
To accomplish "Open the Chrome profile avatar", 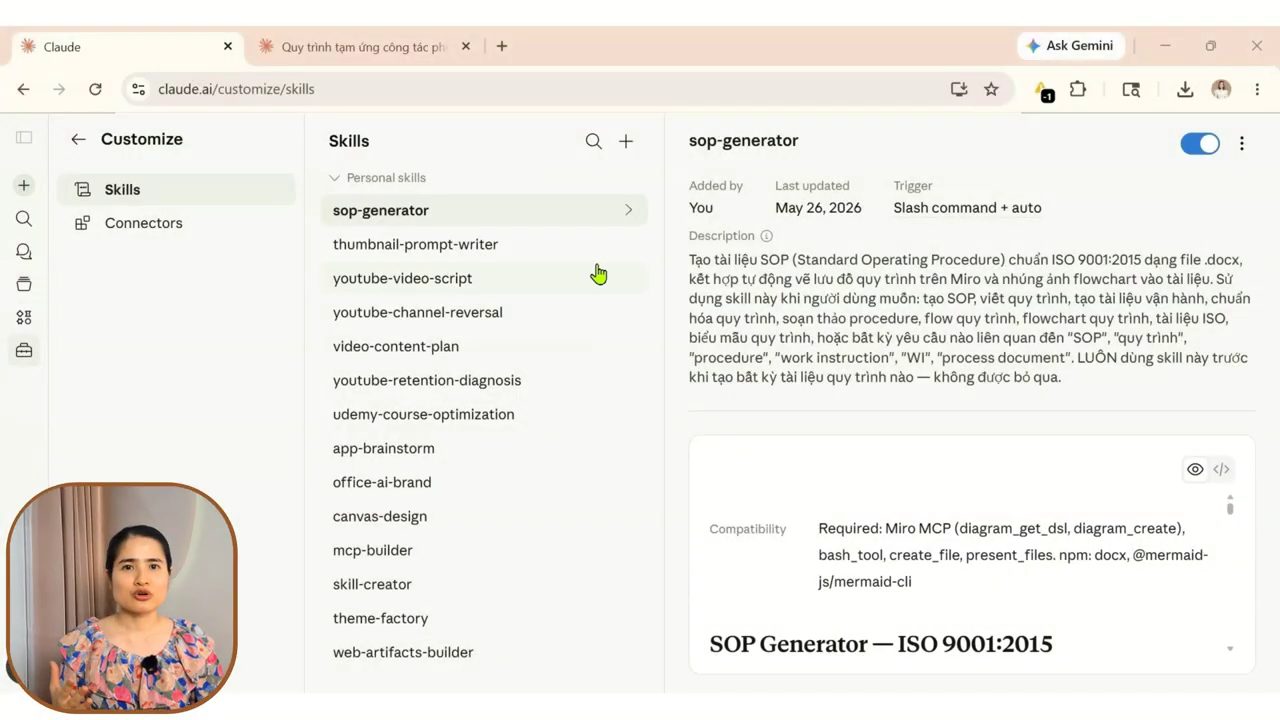I will coord(1221,89).
